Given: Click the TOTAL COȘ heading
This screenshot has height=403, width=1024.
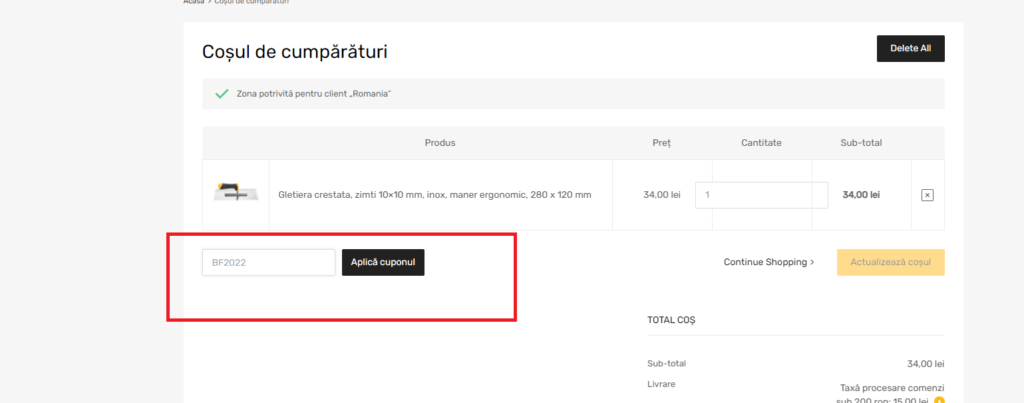Looking at the screenshot, I should (671, 320).
